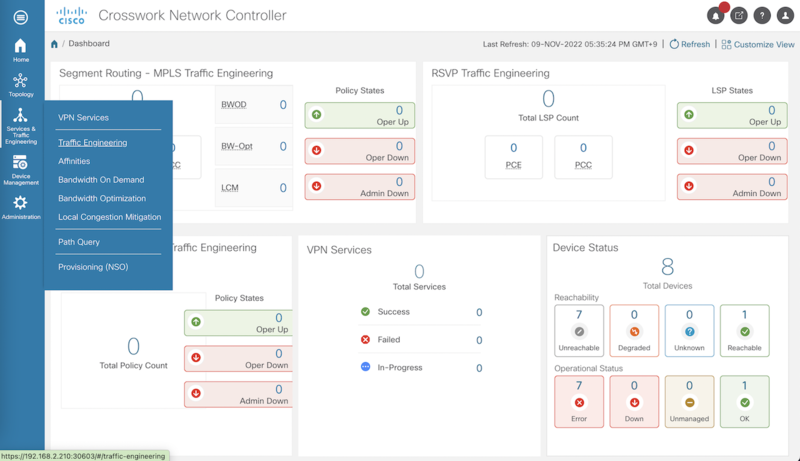Select Path Query from the menu

click(79, 242)
